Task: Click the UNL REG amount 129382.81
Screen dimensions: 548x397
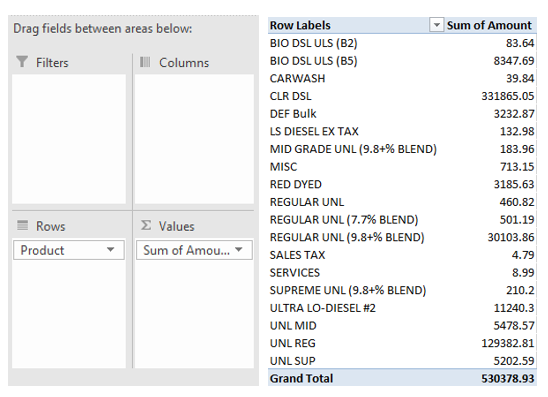Action: pos(508,343)
